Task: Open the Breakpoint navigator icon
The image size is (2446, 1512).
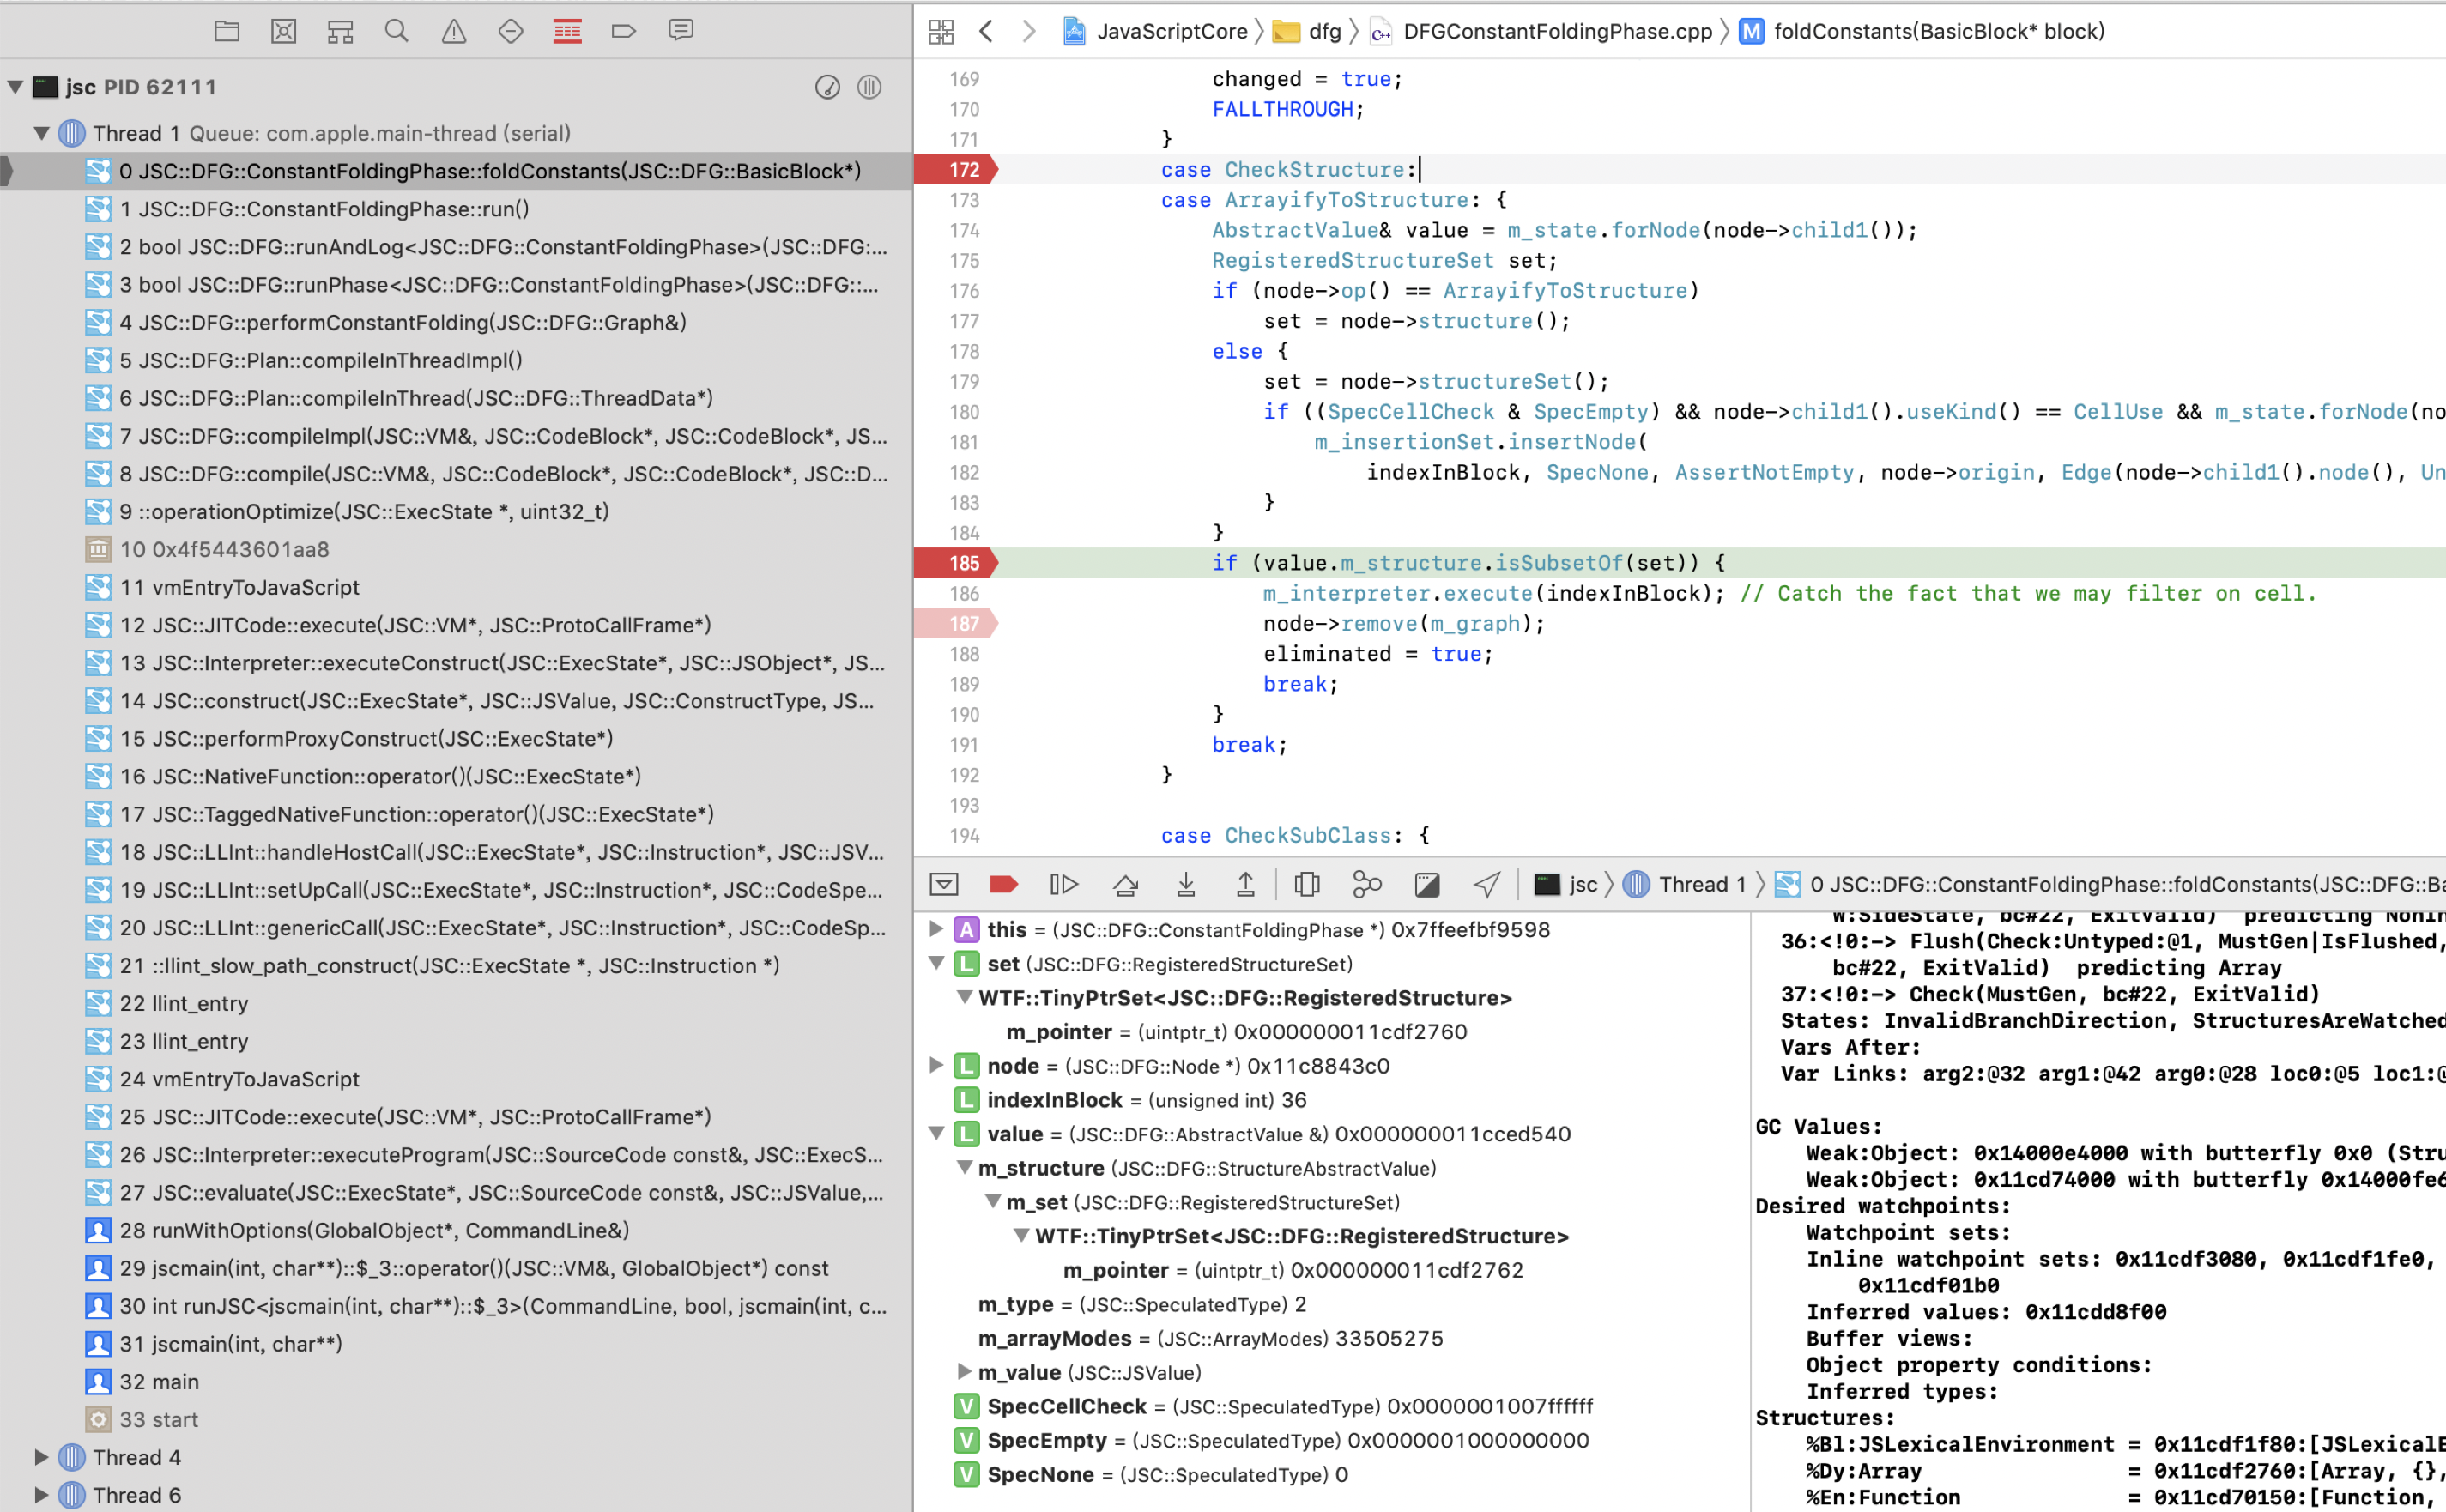Action: [624, 31]
